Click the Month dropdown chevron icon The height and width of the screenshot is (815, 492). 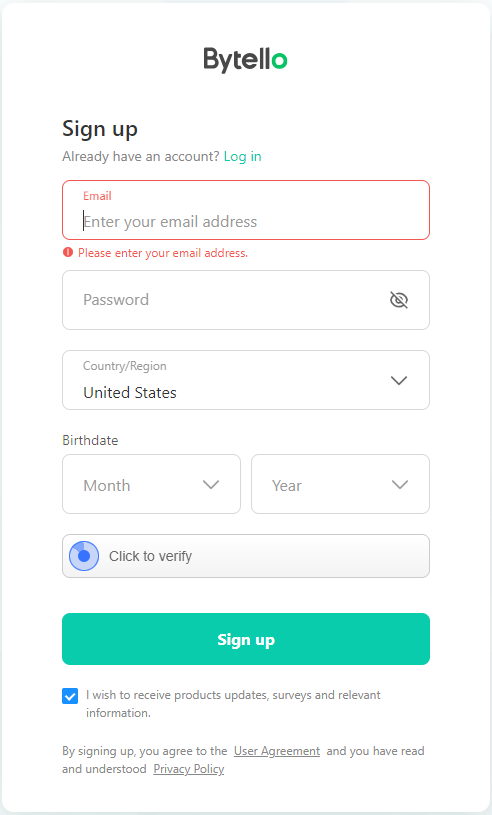coord(210,485)
